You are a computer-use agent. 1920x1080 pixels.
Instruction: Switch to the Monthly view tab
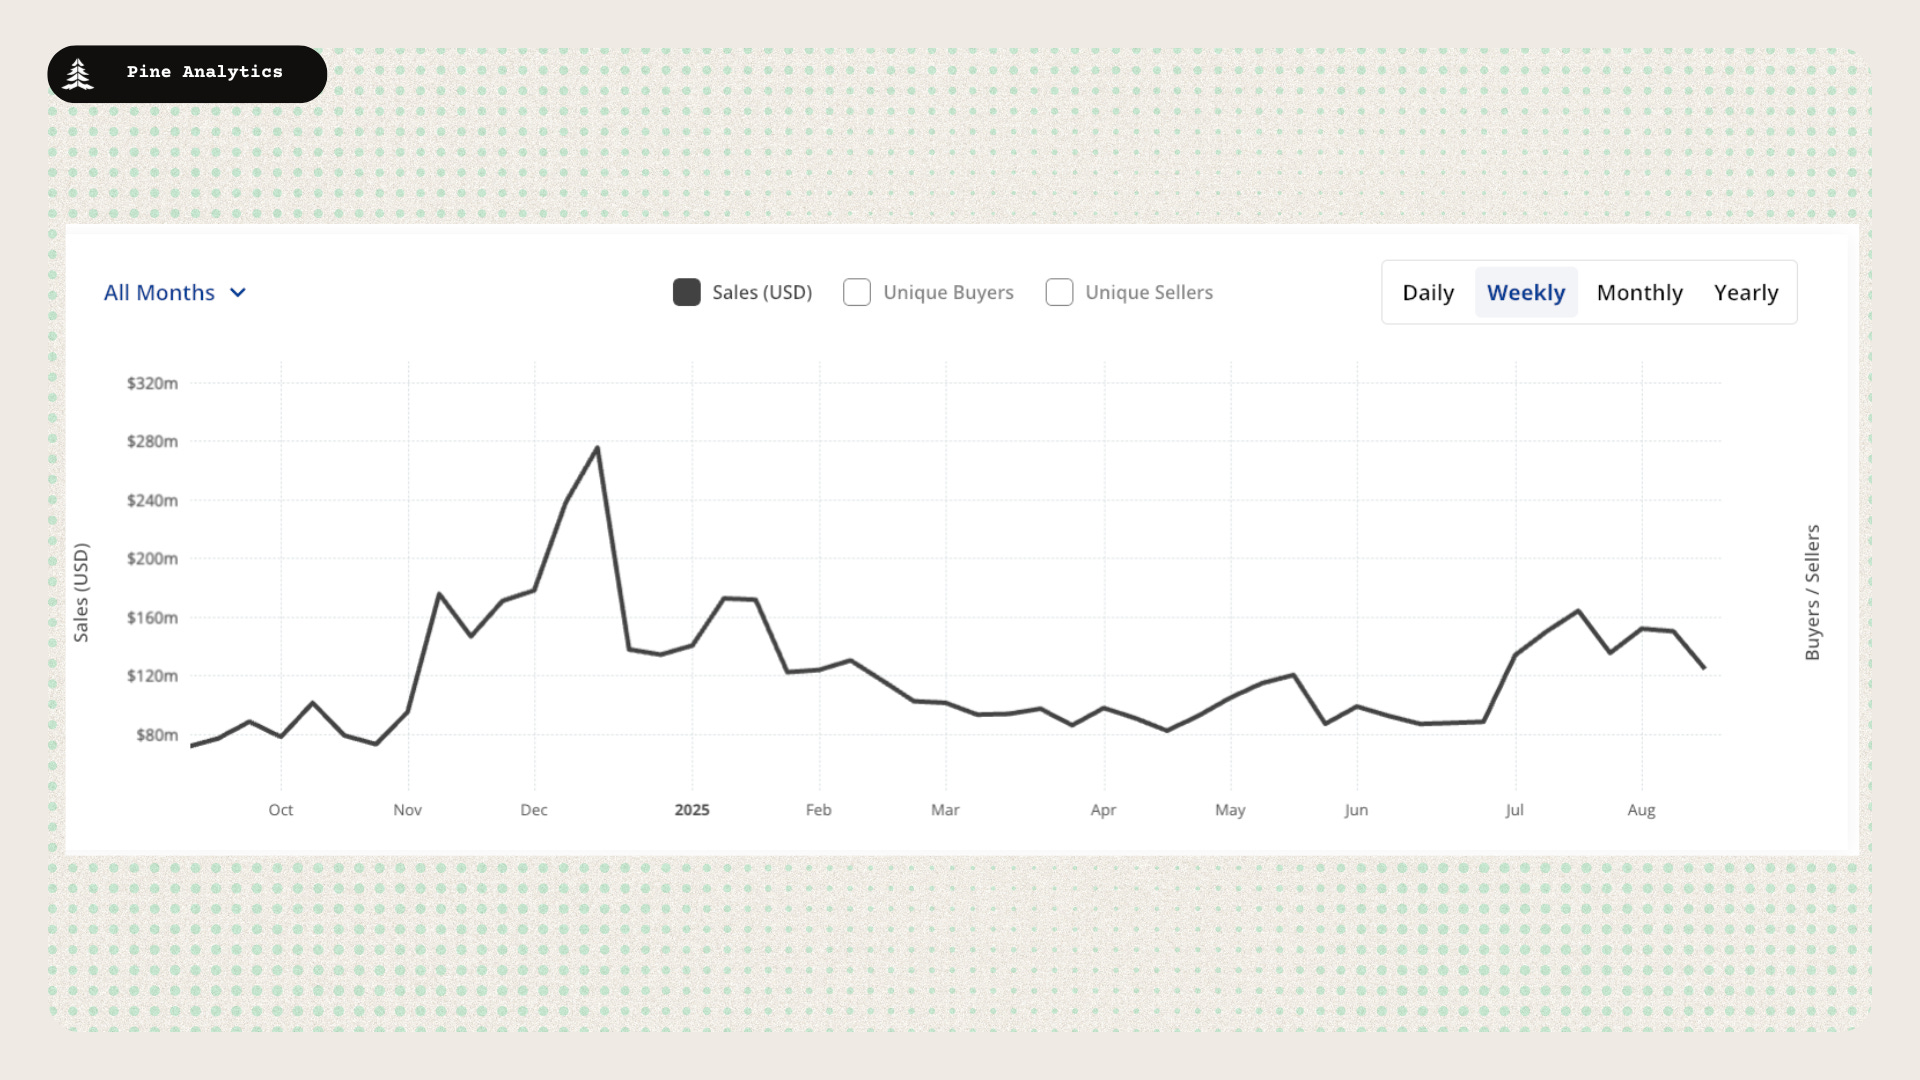[1640, 292]
